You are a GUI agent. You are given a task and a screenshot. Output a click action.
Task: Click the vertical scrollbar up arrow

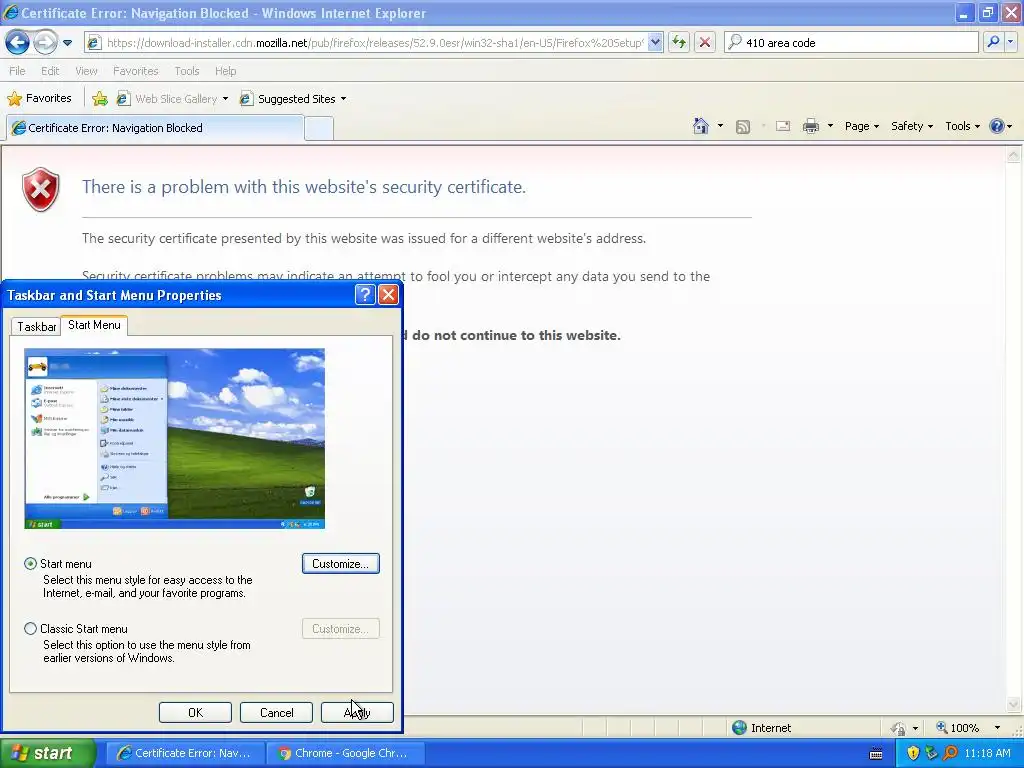[1013, 155]
